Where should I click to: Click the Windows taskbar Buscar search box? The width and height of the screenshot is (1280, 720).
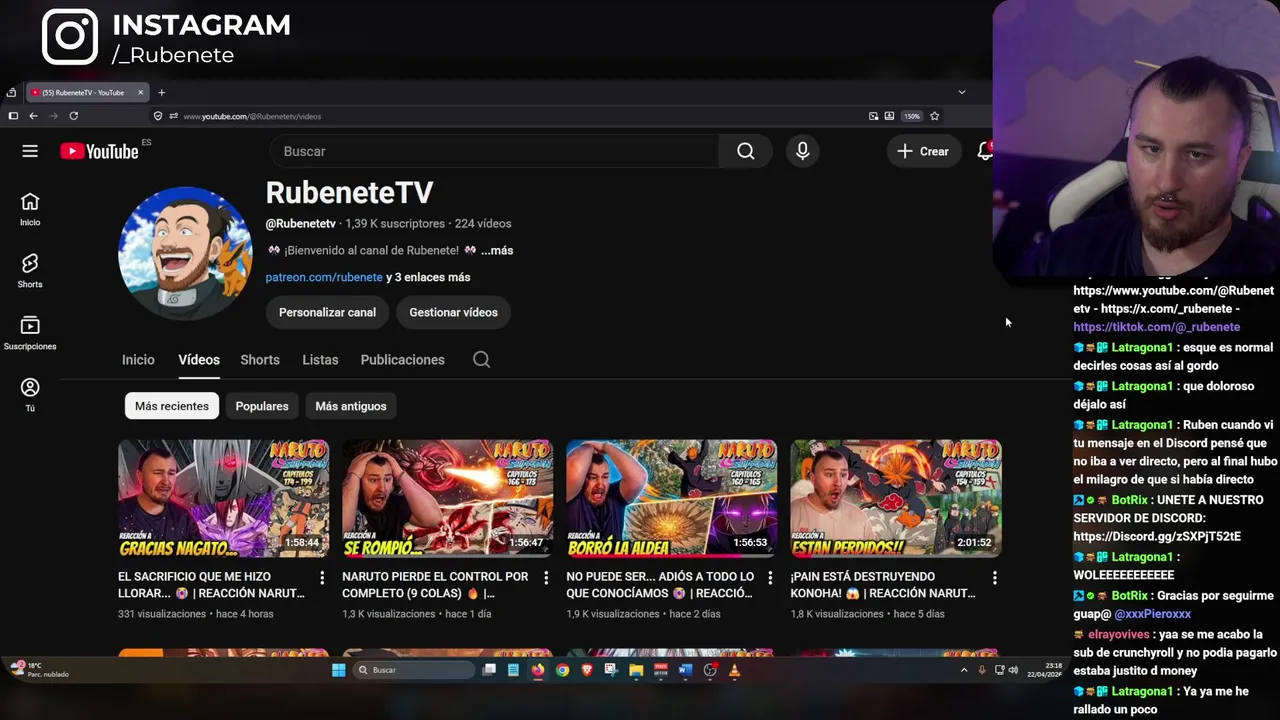coord(414,670)
